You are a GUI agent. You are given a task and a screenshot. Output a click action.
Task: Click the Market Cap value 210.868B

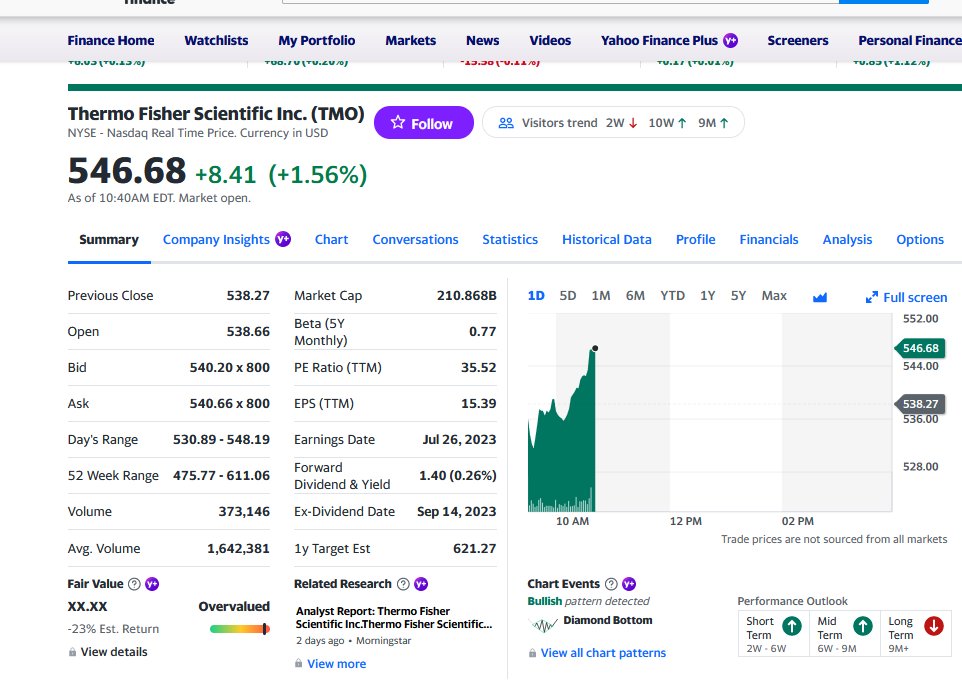coord(466,295)
